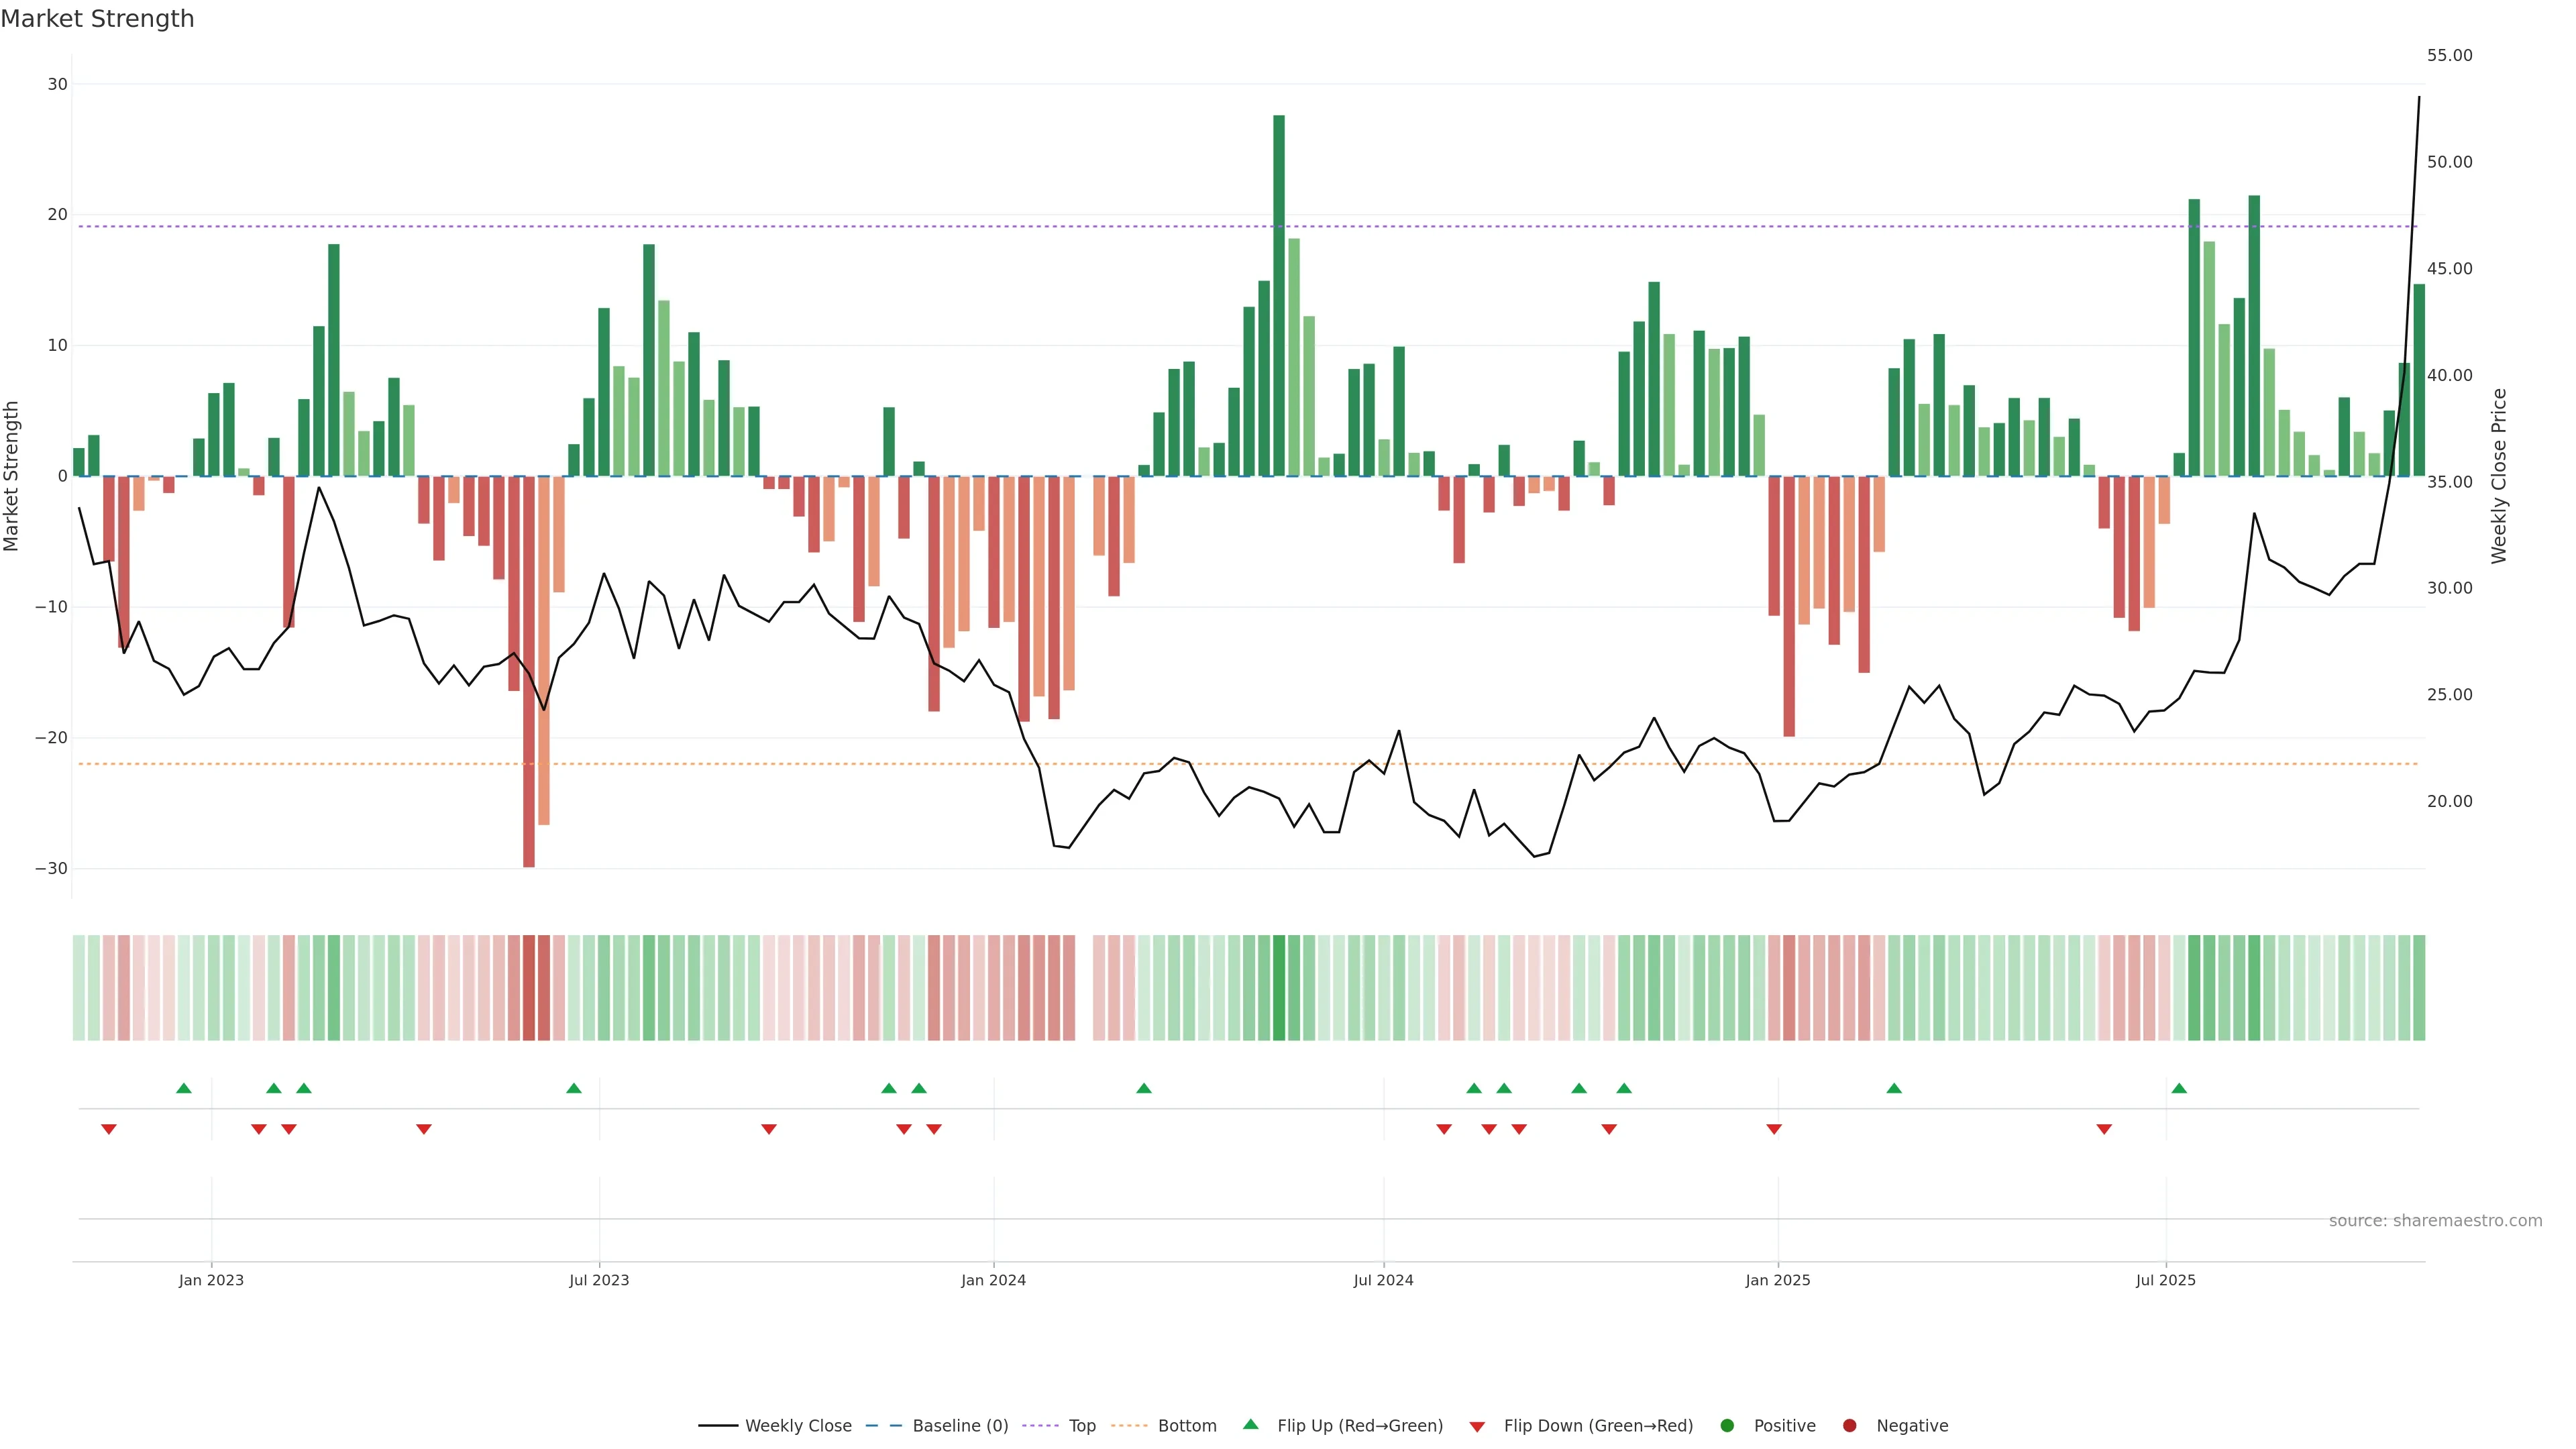Click the flip-up marker between Jan and Jul 2024

1144,1088
